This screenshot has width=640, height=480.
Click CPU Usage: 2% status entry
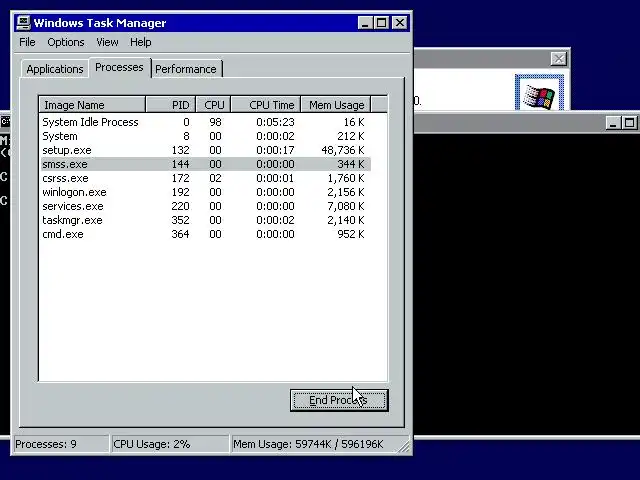pos(170,444)
